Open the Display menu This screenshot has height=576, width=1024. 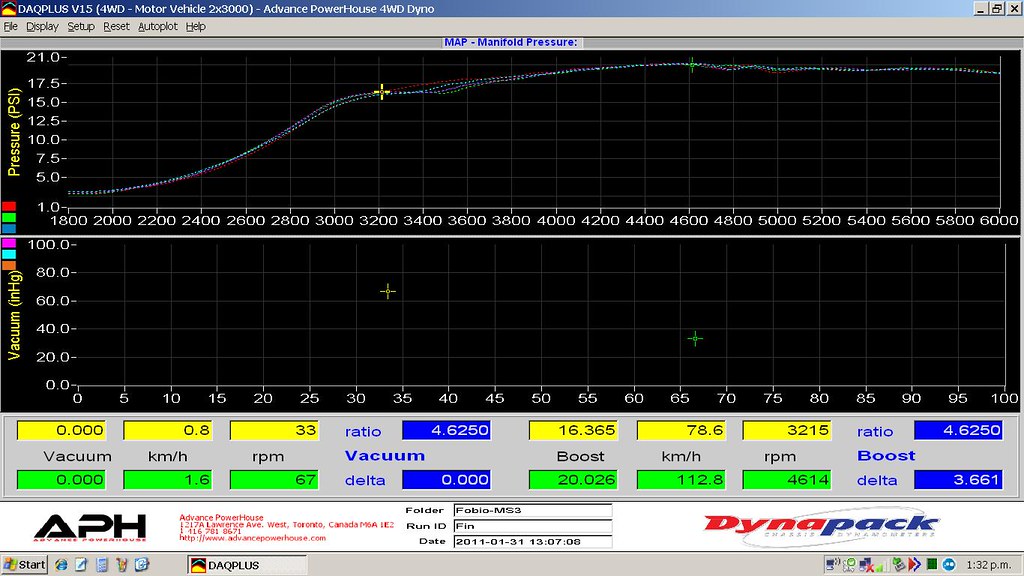[42, 26]
